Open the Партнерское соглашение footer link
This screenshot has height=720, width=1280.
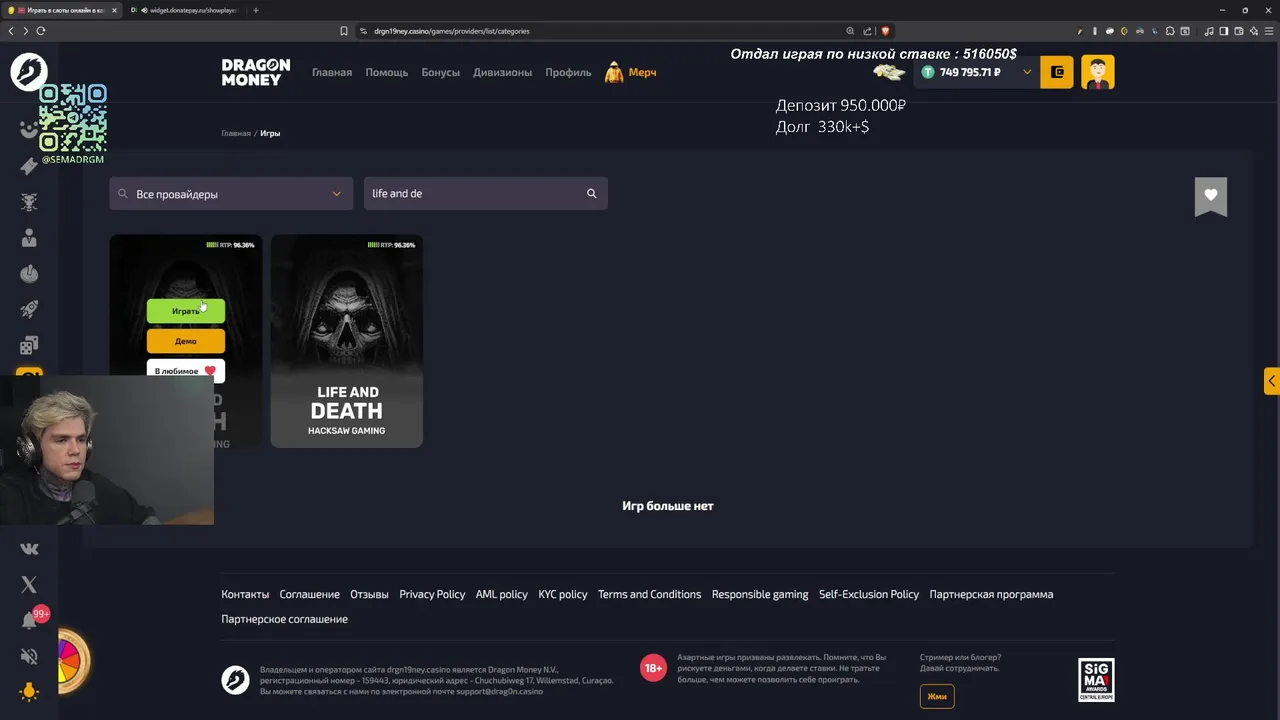(285, 619)
